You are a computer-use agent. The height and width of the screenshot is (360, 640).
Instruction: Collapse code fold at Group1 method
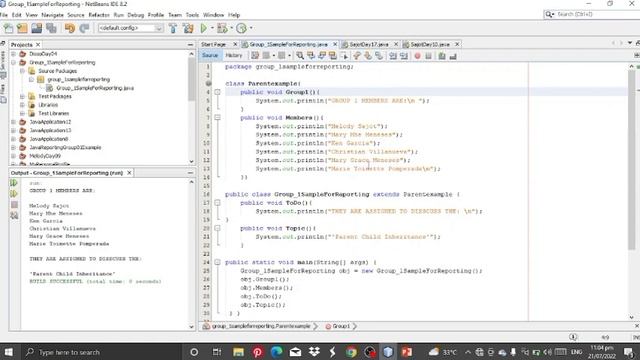(x=217, y=92)
